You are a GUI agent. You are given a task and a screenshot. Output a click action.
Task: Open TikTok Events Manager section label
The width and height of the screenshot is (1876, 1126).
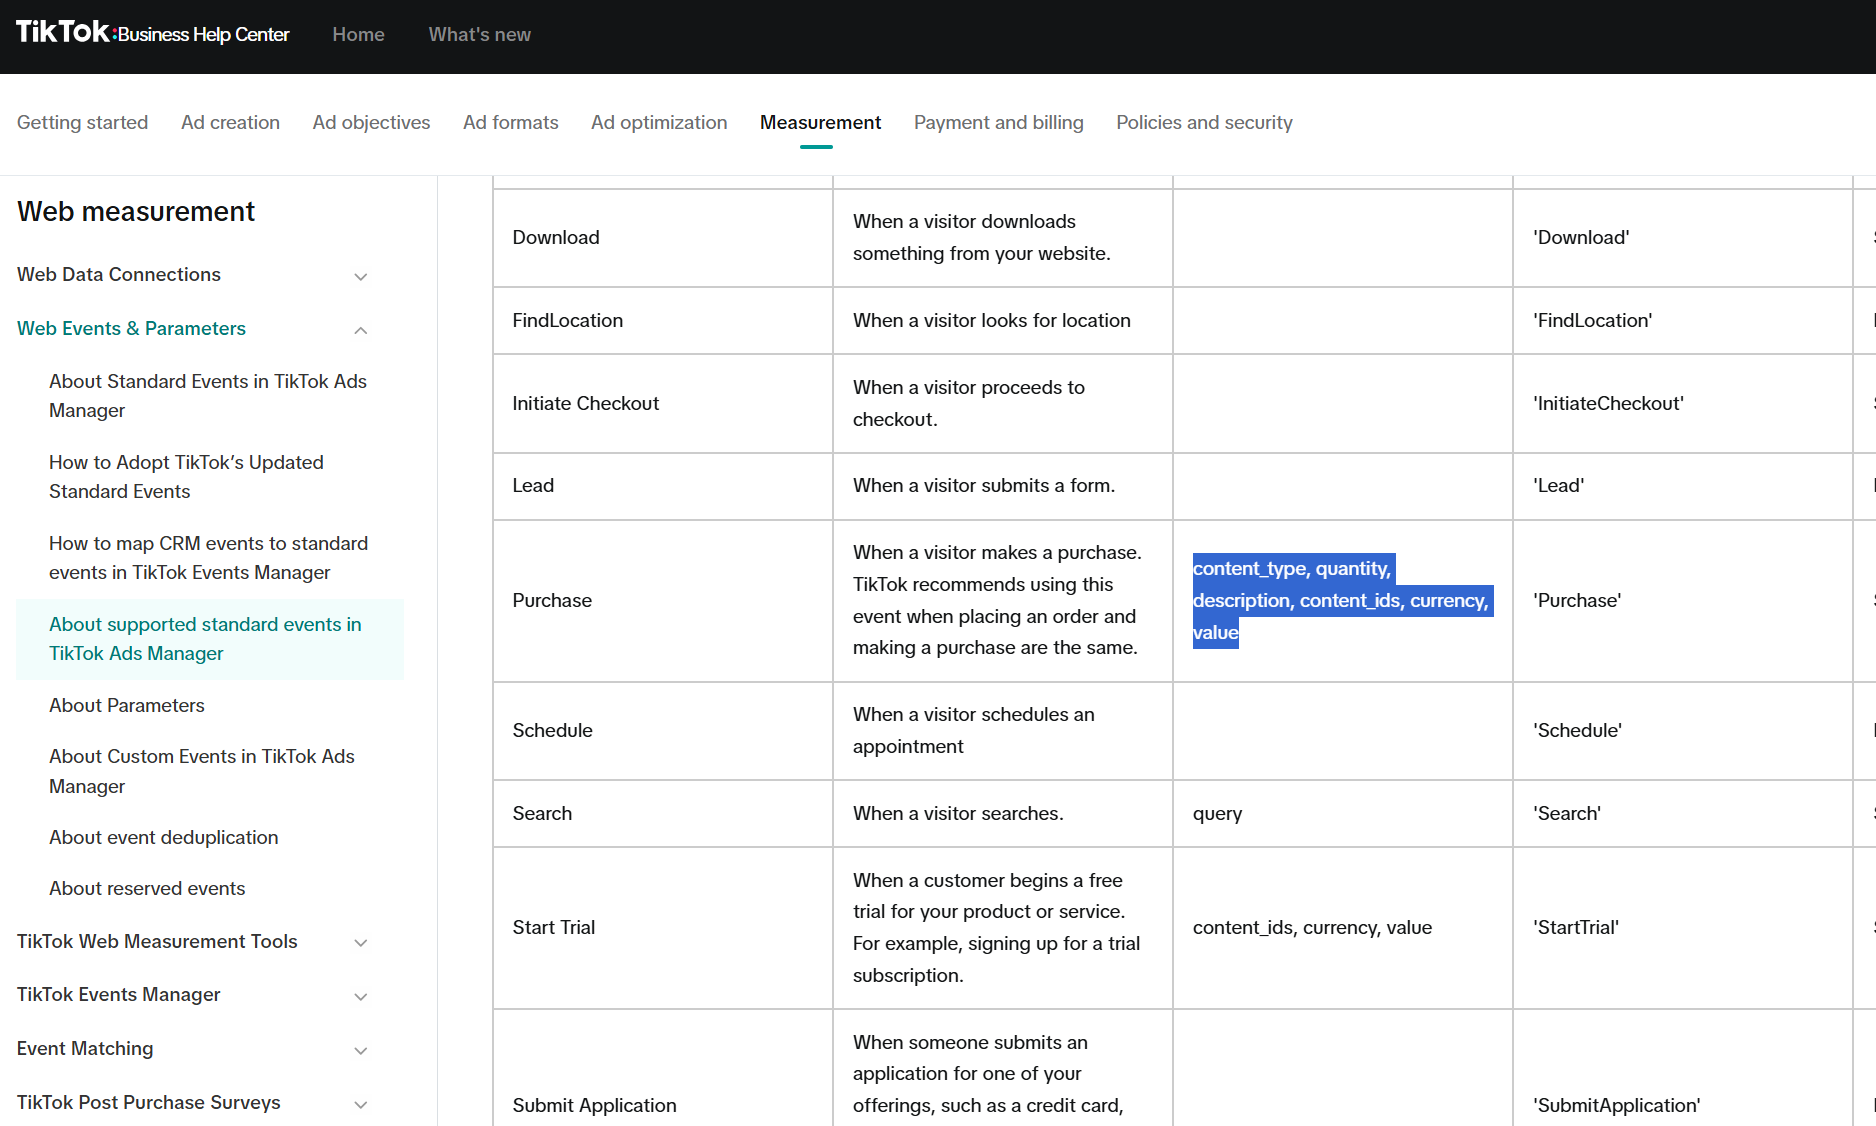coord(119,994)
